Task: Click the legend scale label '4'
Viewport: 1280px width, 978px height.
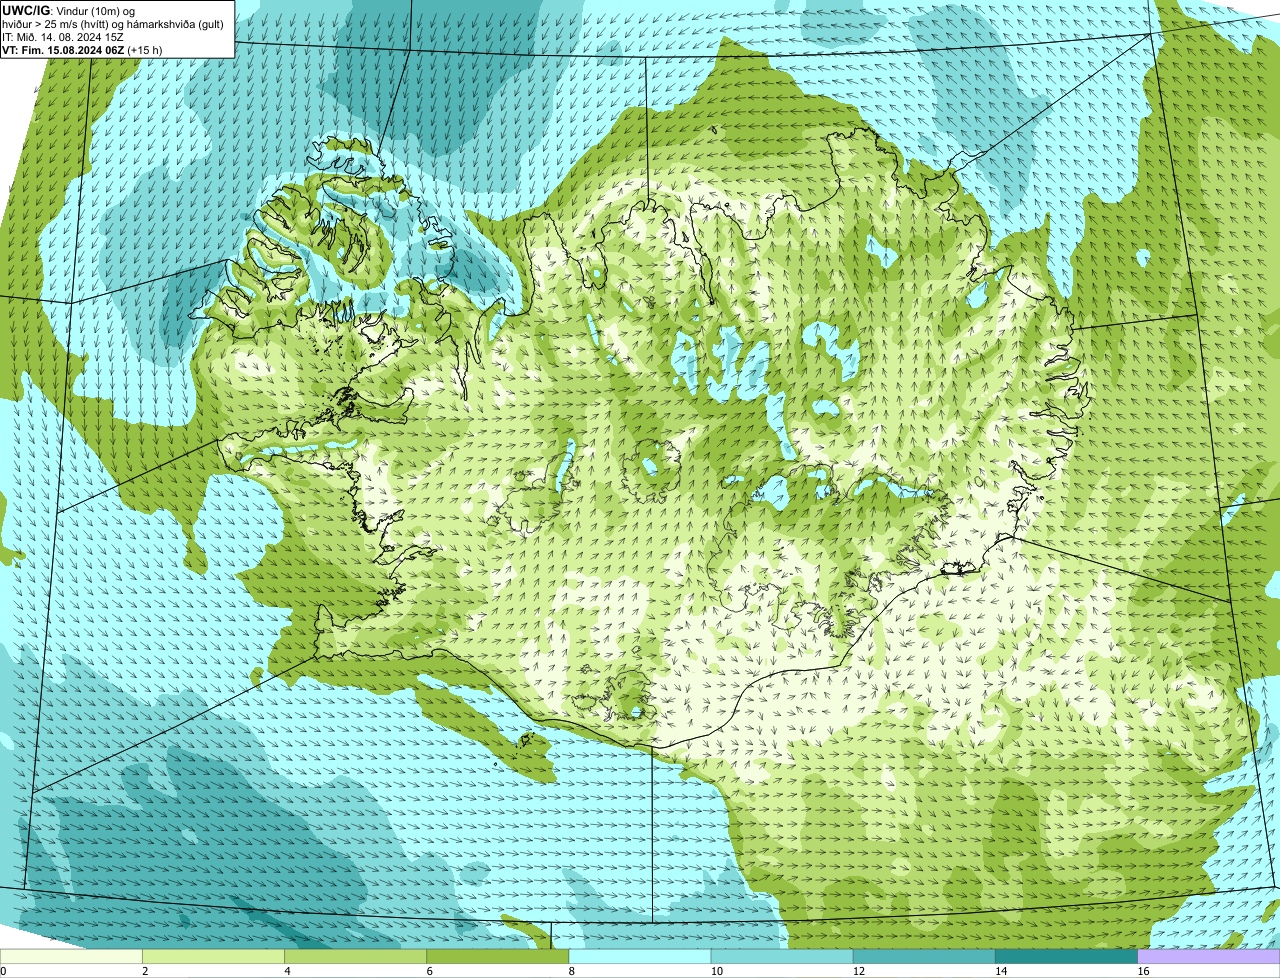Action: 287,971
